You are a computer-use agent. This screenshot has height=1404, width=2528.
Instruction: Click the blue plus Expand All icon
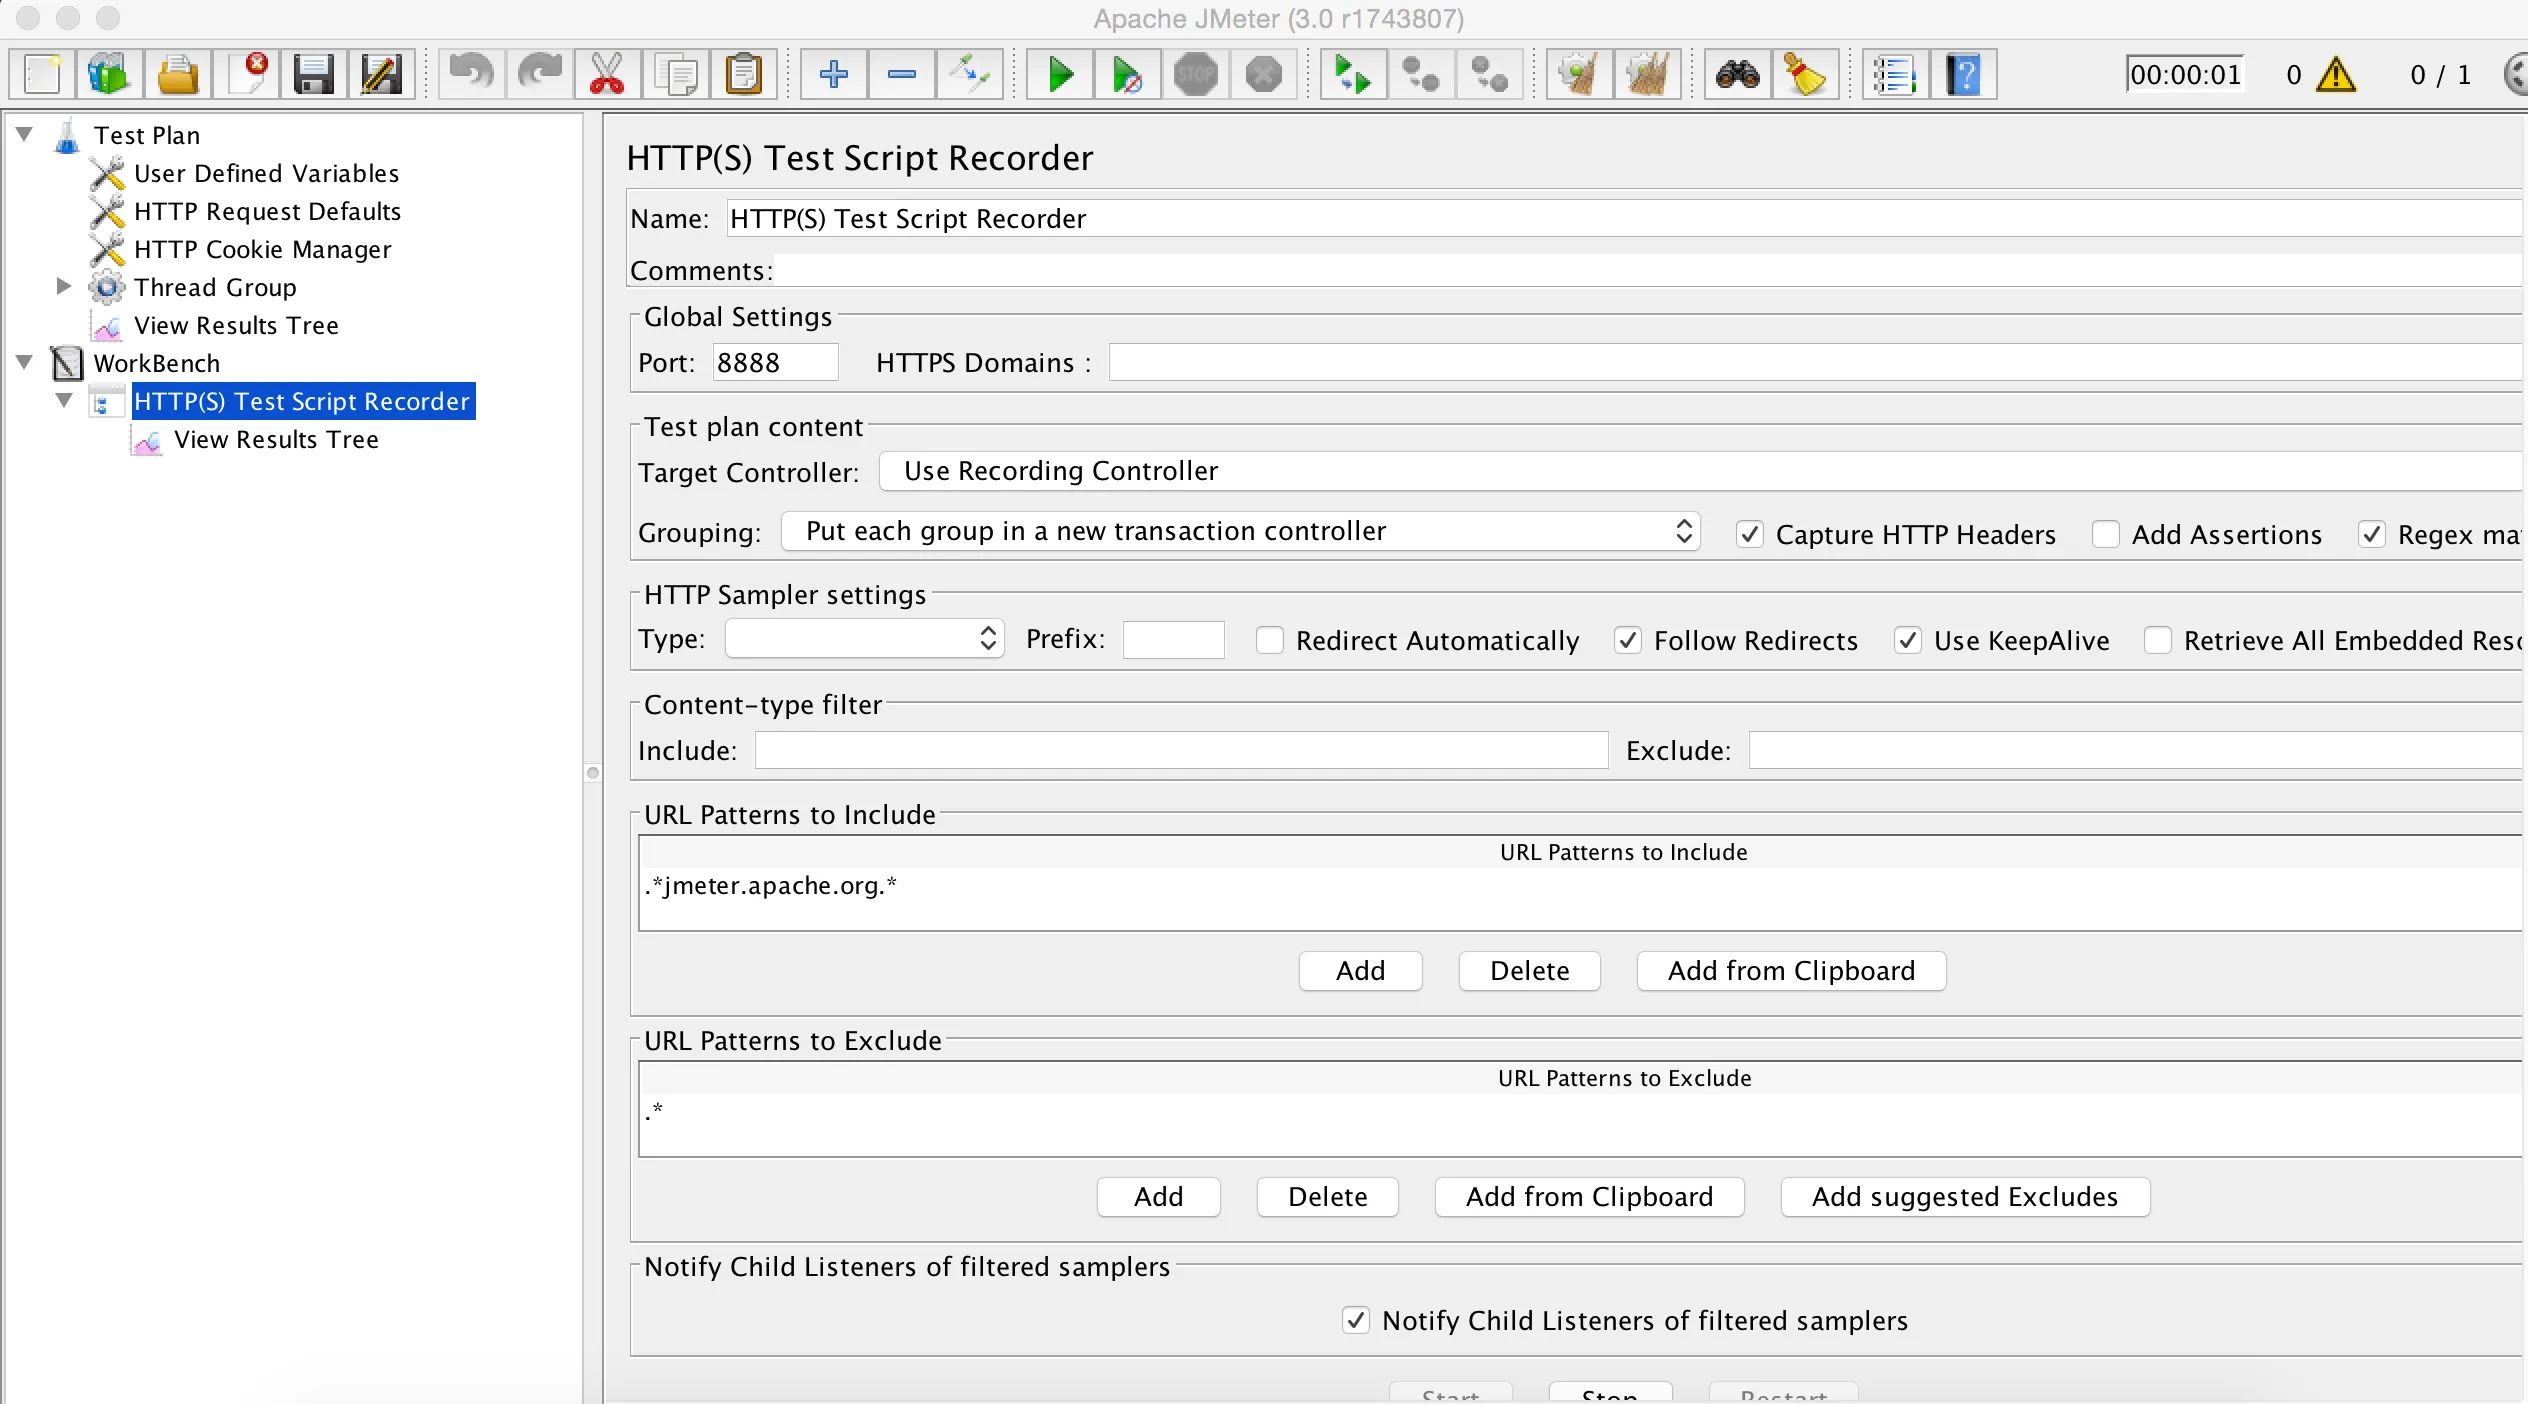pyautogui.click(x=833, y=75)
